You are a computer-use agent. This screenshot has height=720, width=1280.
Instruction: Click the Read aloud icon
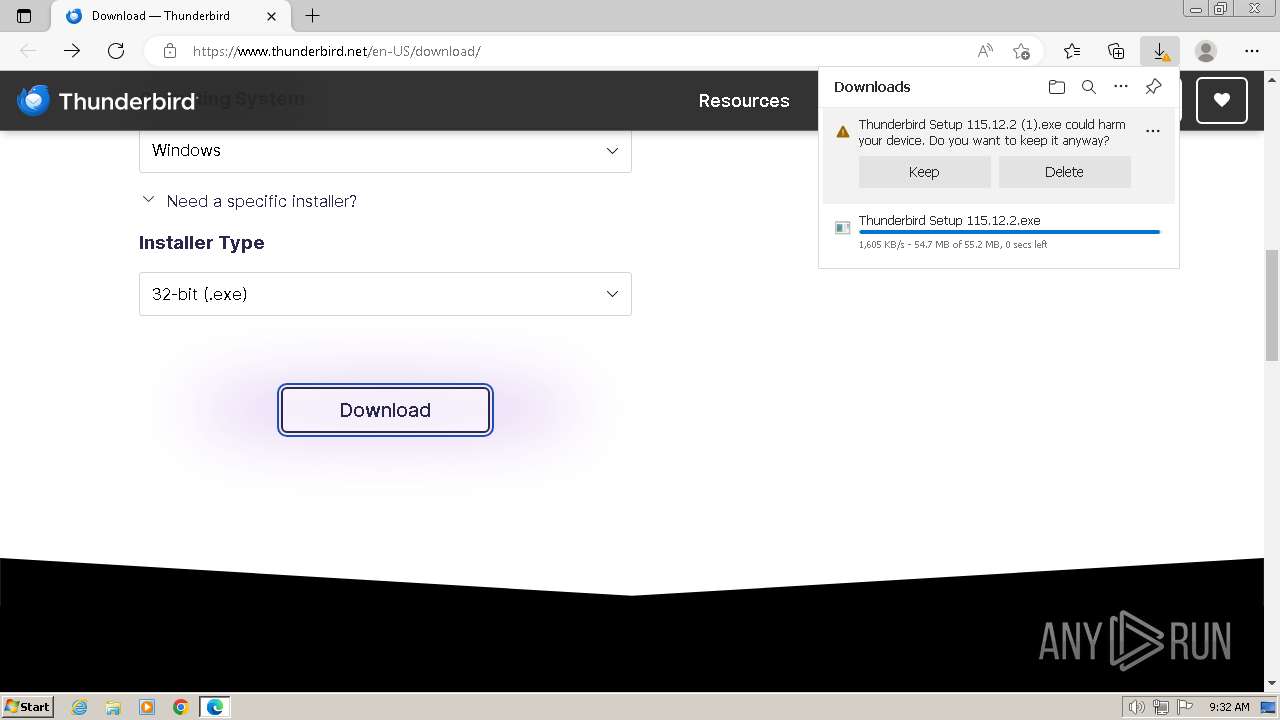985,51
